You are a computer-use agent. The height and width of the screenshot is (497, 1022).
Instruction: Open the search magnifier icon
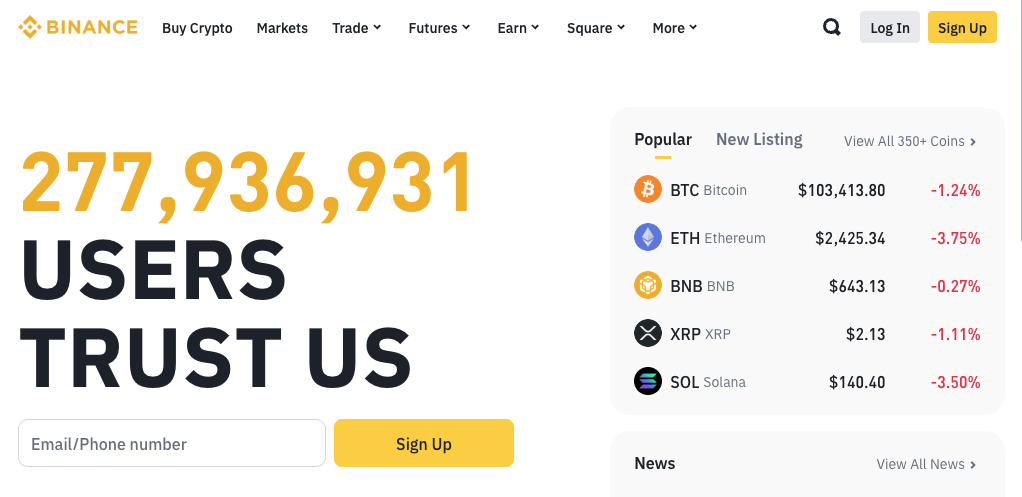(x=832, y=27)
